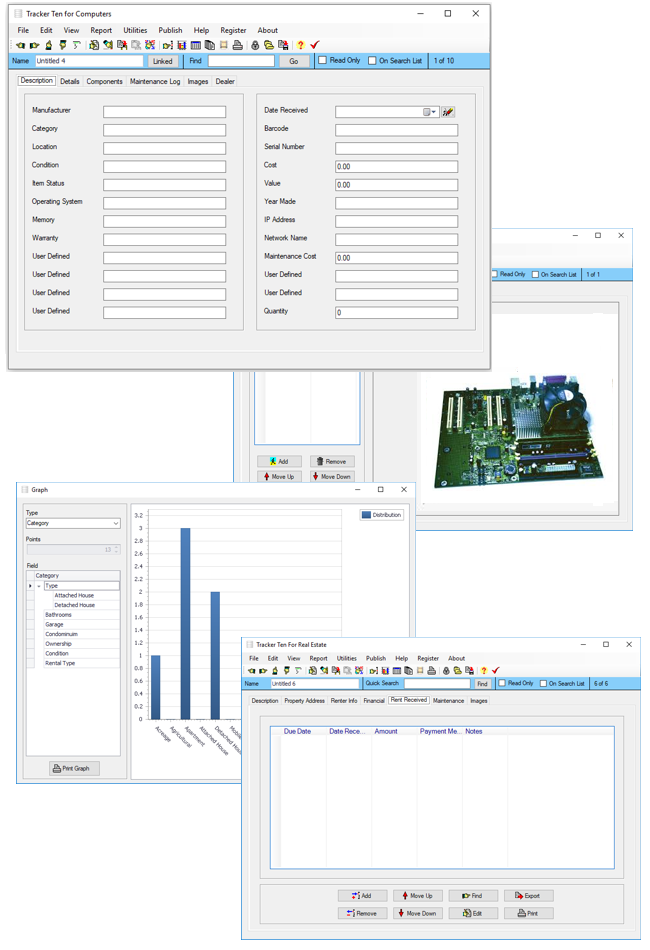Click next record arrow in Real Estate toolbar
The height and width of the screenshot is (950, 650).
pos(263,671)
